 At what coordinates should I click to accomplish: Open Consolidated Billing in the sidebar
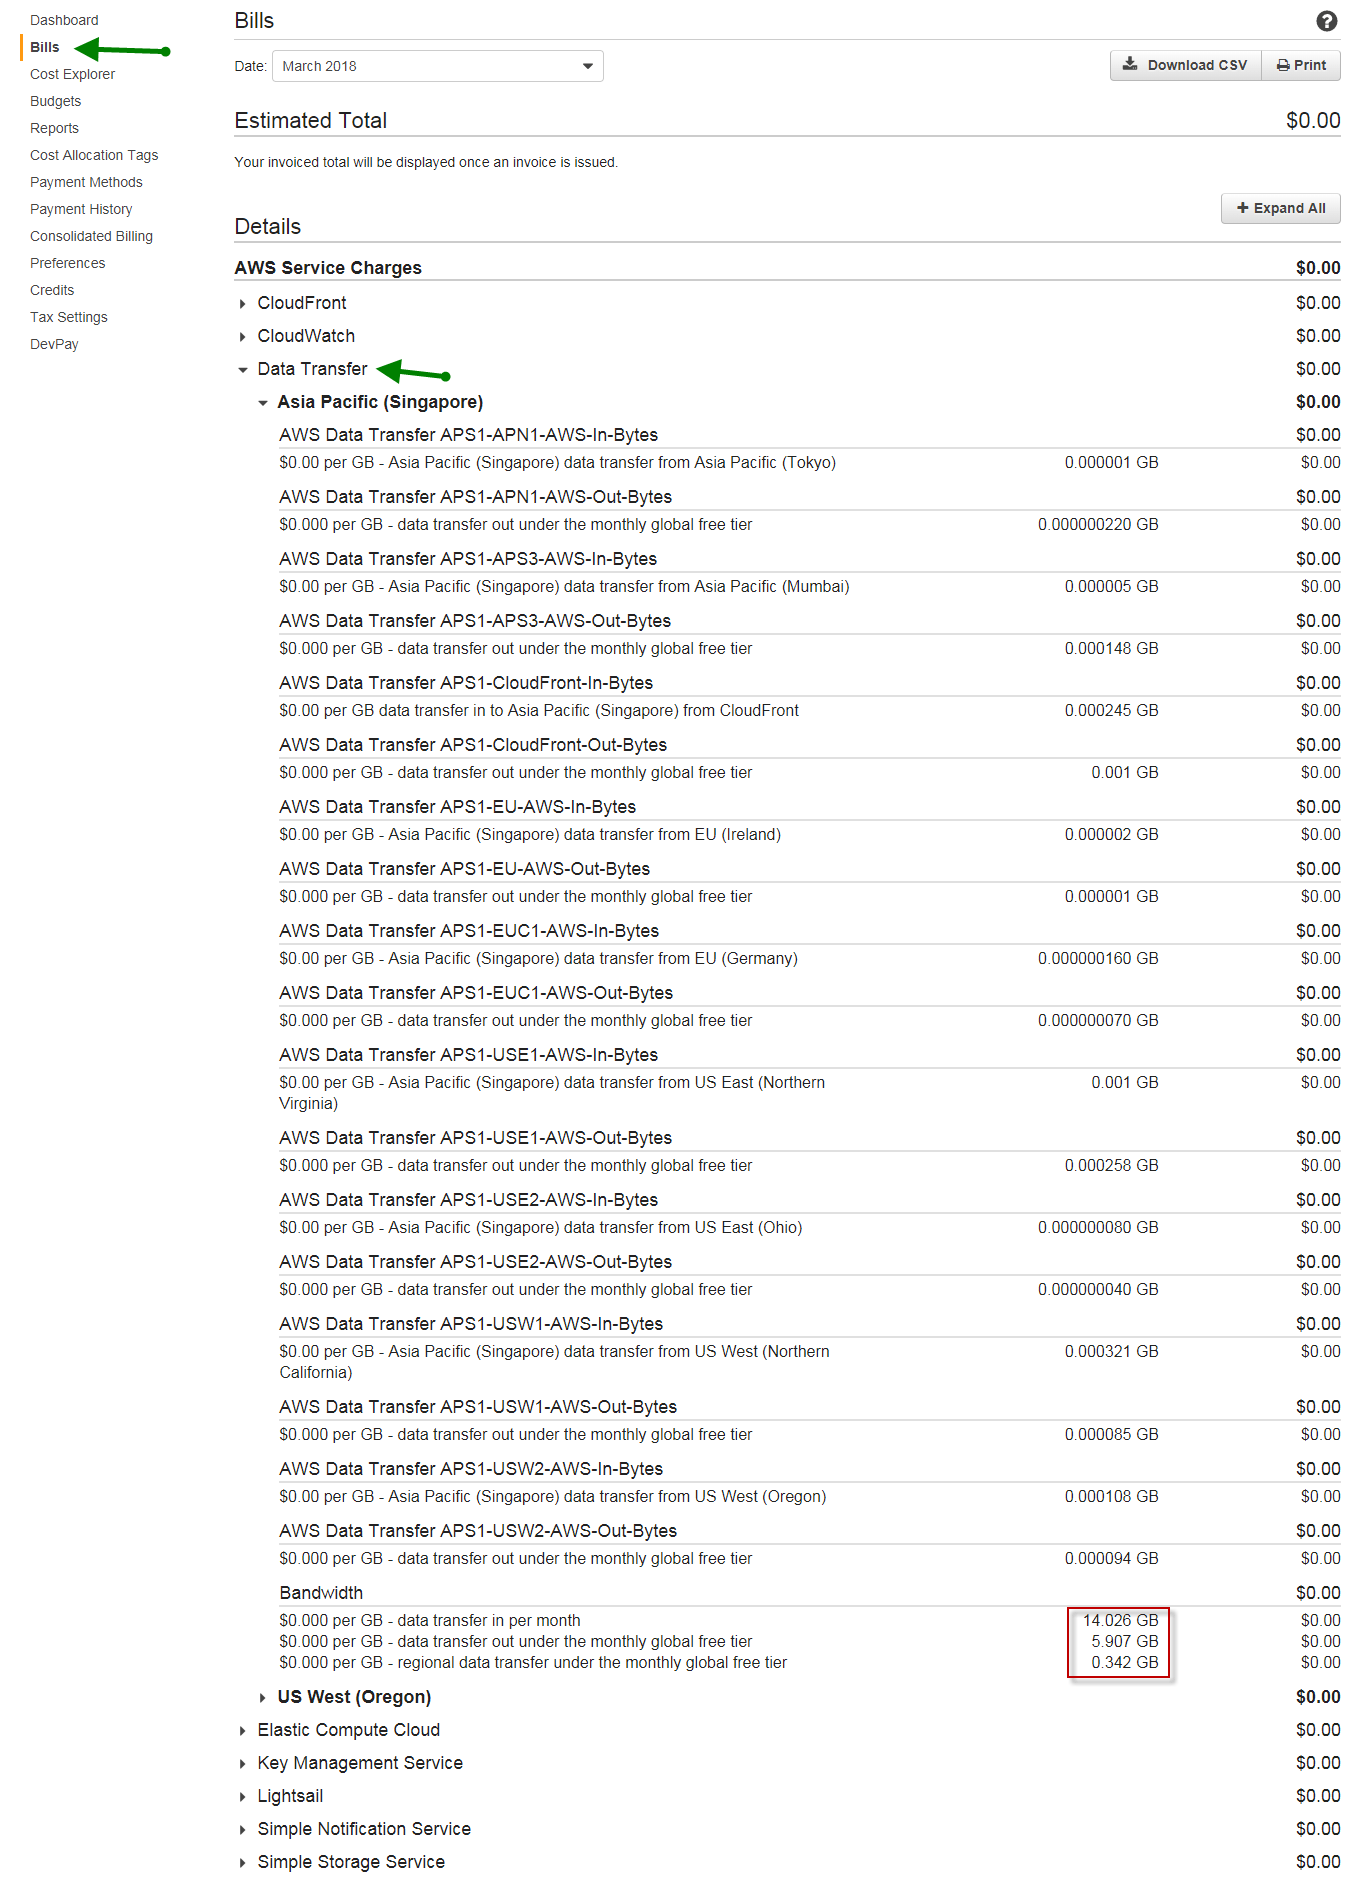91,236
